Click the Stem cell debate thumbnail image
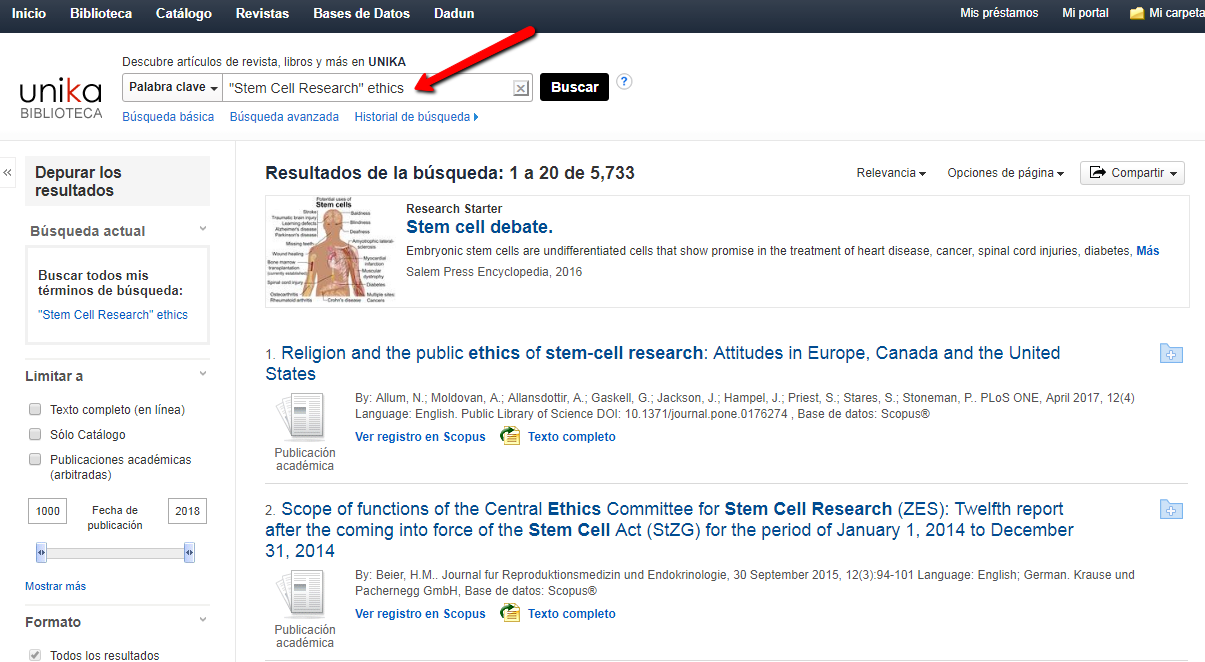1205x662 pixels. [329, 250]
